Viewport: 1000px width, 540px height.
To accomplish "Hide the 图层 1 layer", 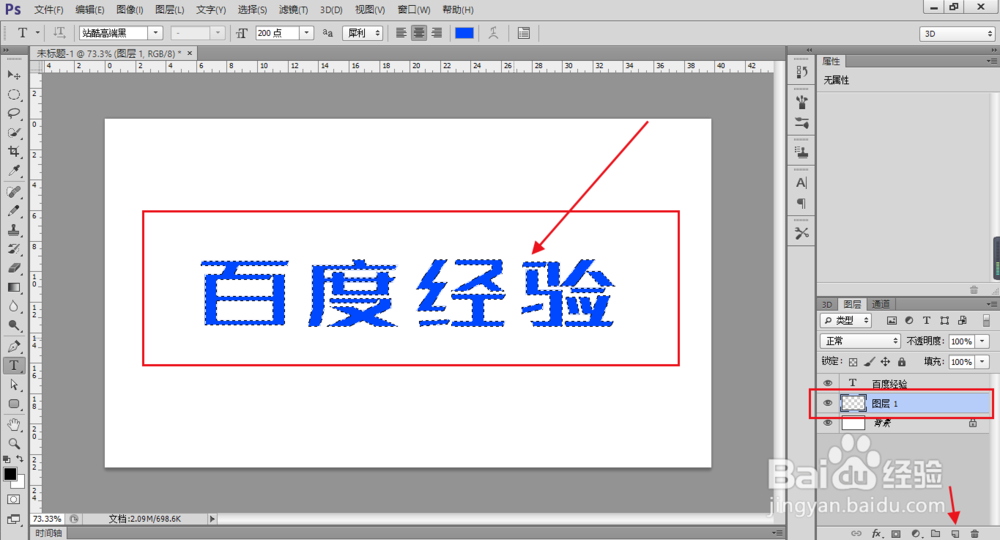I will pos(828,403).
